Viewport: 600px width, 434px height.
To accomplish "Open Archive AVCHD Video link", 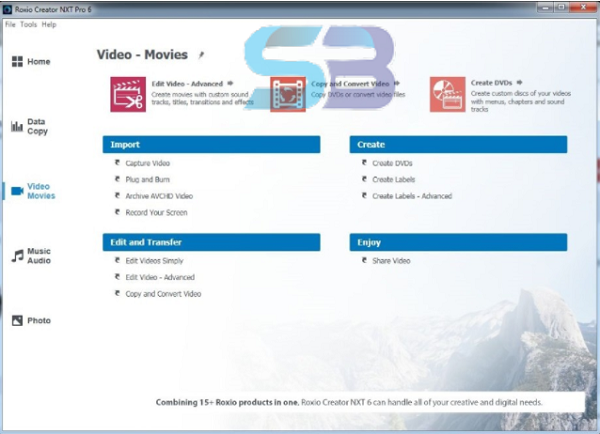I will point(159,196).
